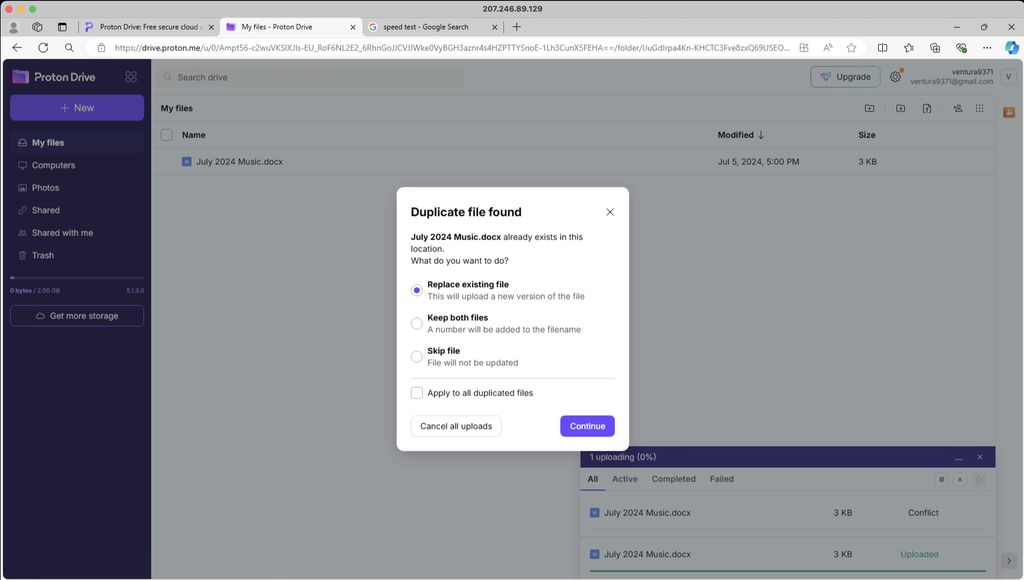Close the Duplicate file found dialog
Viewport: 1024px width, 580px height.
pyautogui.click(x=610, y=212)
